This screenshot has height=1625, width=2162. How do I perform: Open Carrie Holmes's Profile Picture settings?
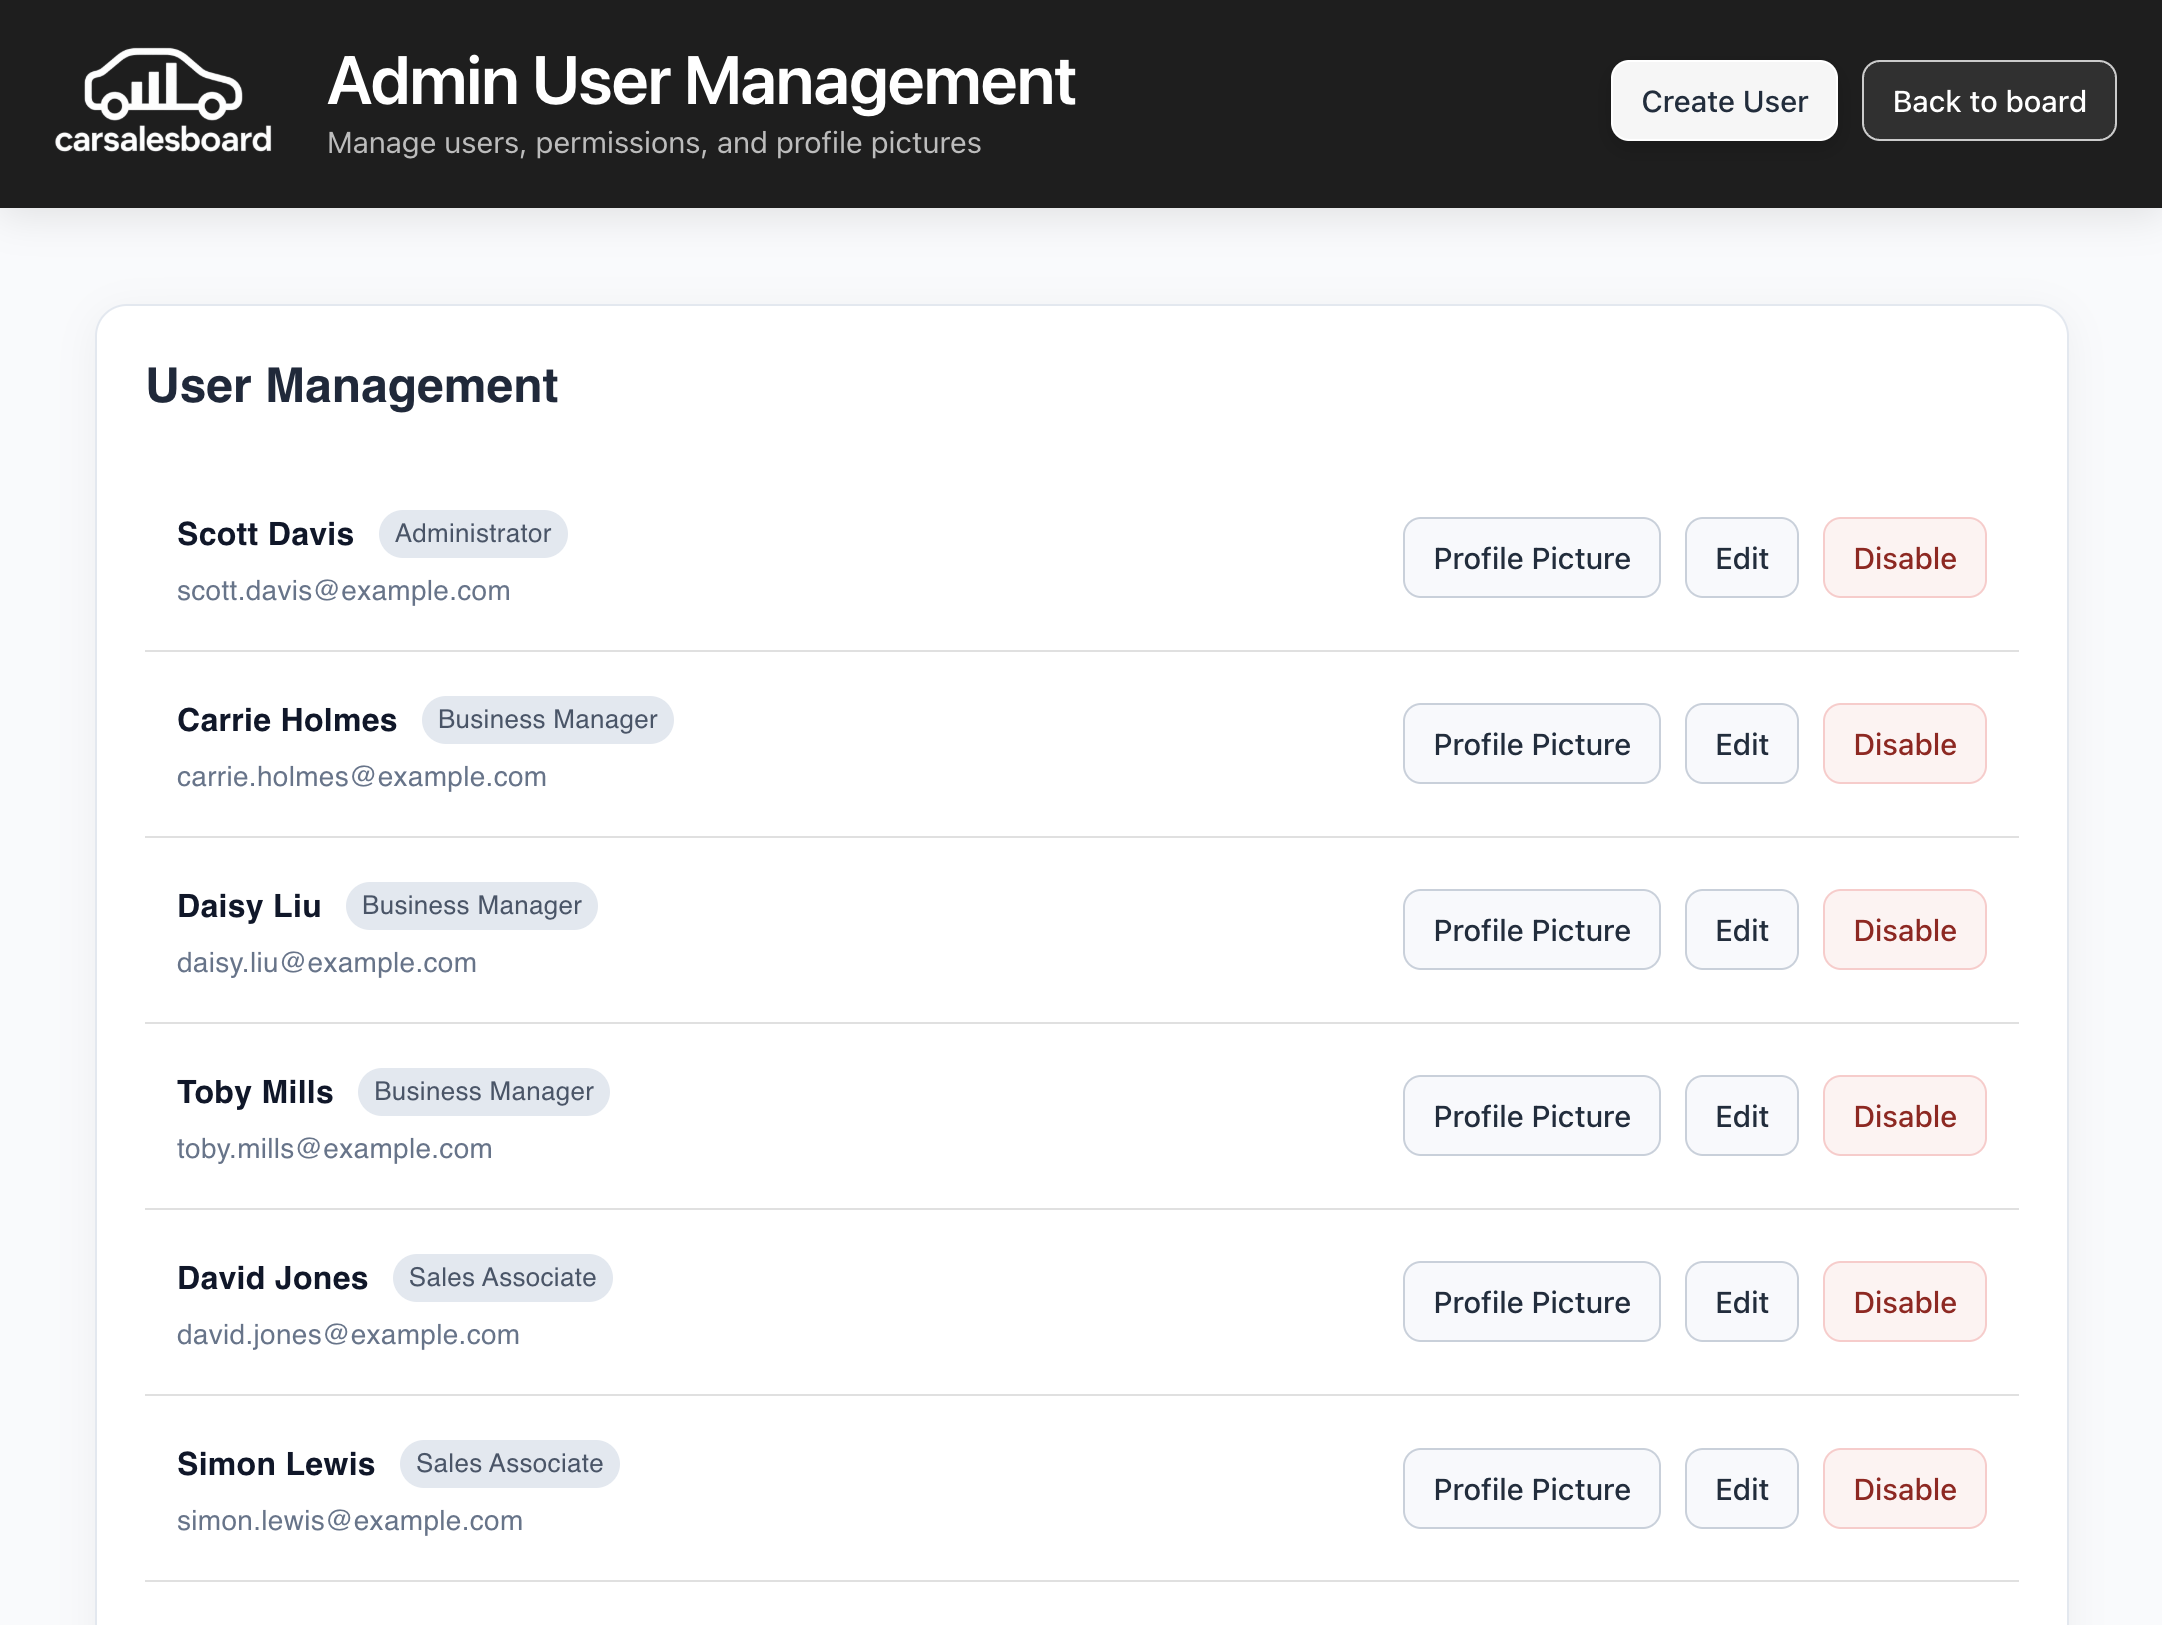[x=1531, y=743]
